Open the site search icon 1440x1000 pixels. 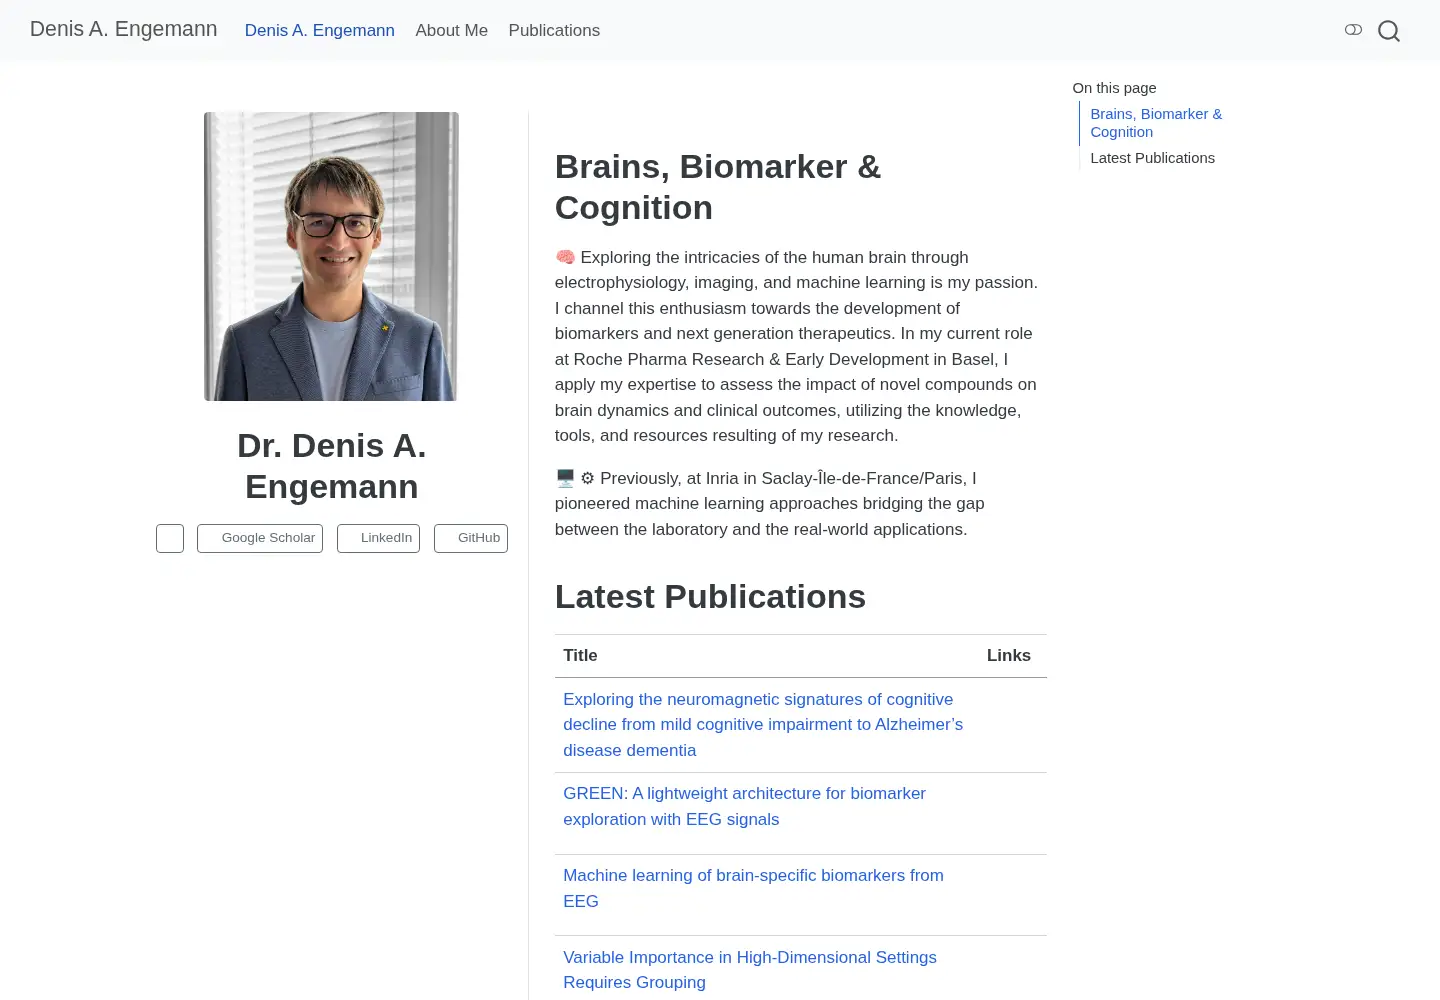[1388, 31]
